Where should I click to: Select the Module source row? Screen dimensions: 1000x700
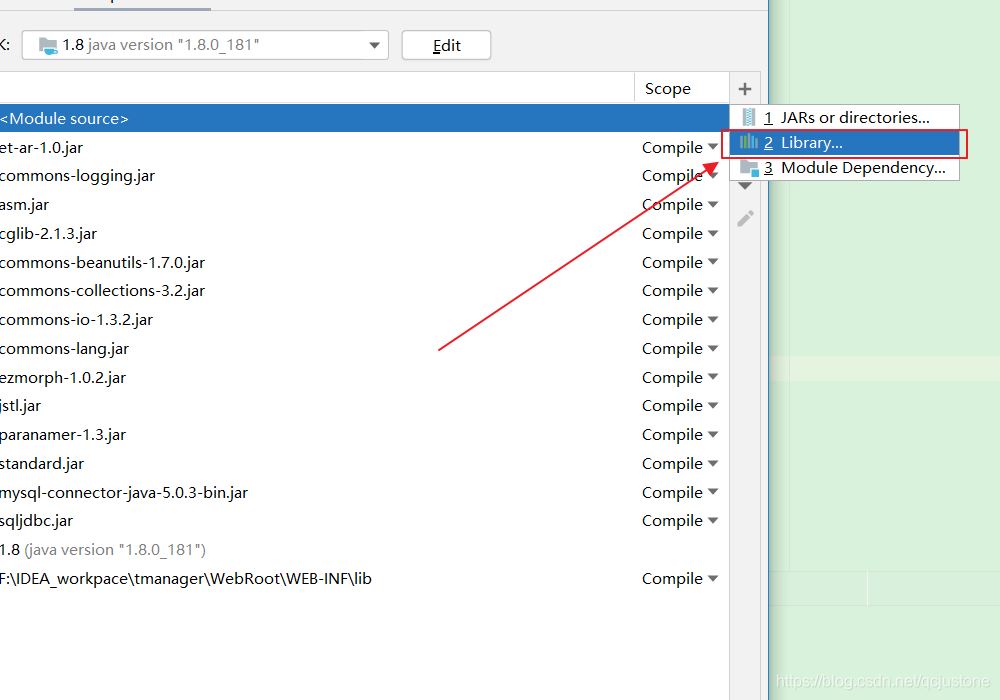click(300, 119)
